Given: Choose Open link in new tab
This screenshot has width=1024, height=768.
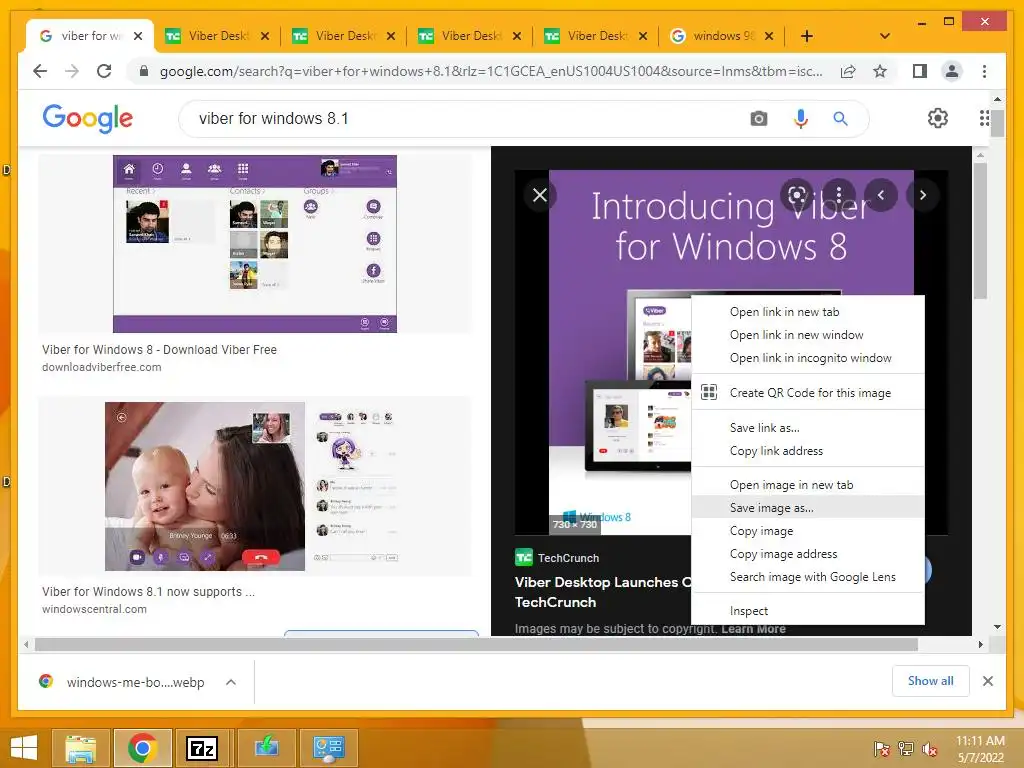Looking at the screenshot, I should point(807,312).
